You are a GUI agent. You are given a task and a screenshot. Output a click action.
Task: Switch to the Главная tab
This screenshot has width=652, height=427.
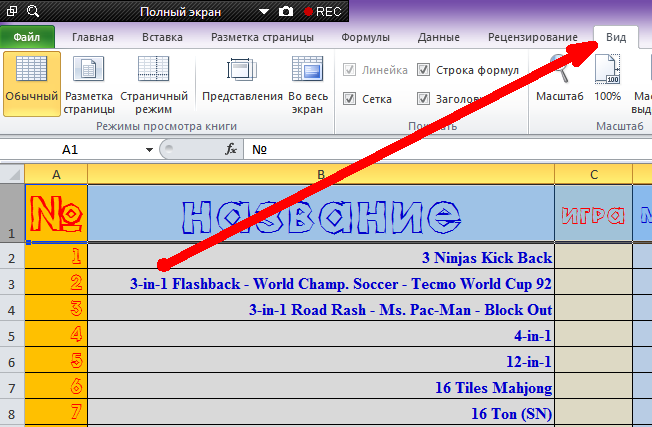(93, 37)
